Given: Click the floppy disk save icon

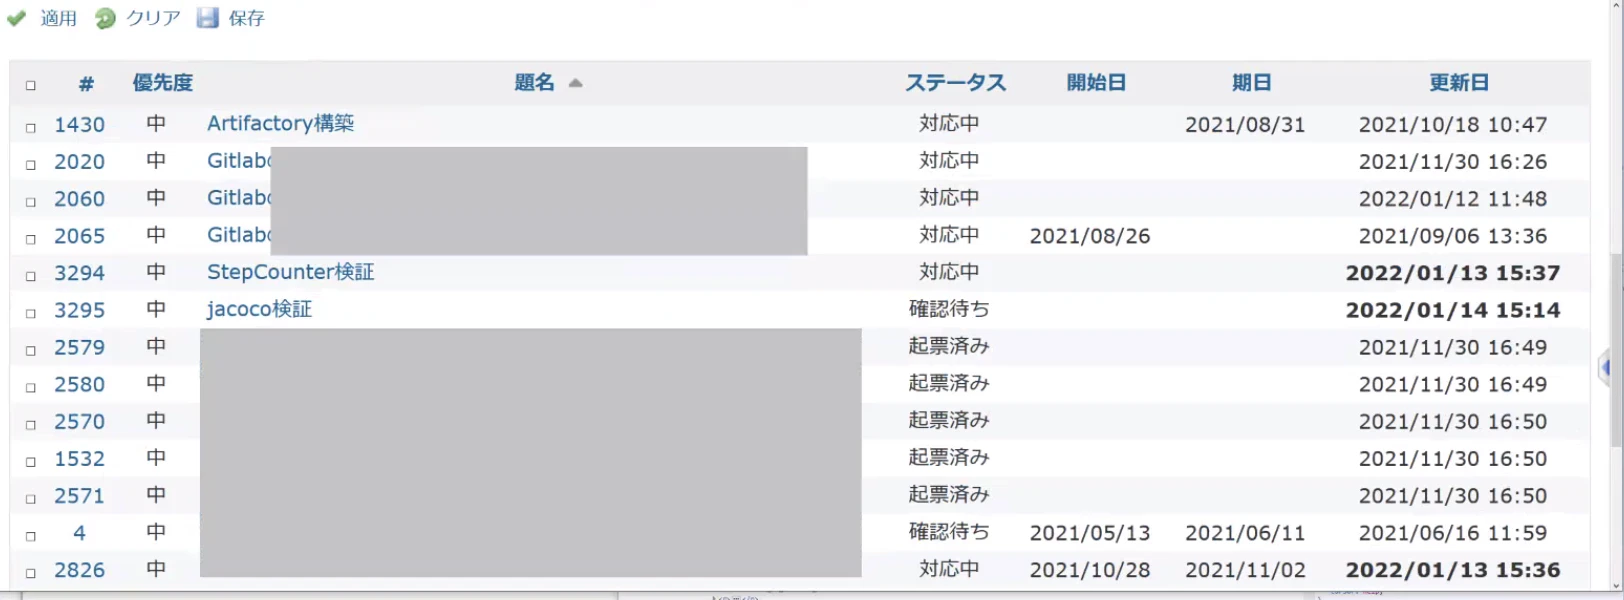Looking at the screenshot, I should point(207,18).
